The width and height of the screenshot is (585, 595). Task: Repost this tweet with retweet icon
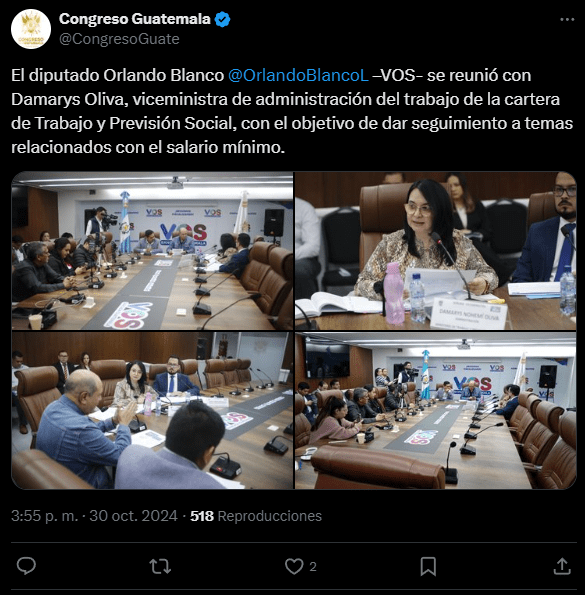click(x=160, y=566)
